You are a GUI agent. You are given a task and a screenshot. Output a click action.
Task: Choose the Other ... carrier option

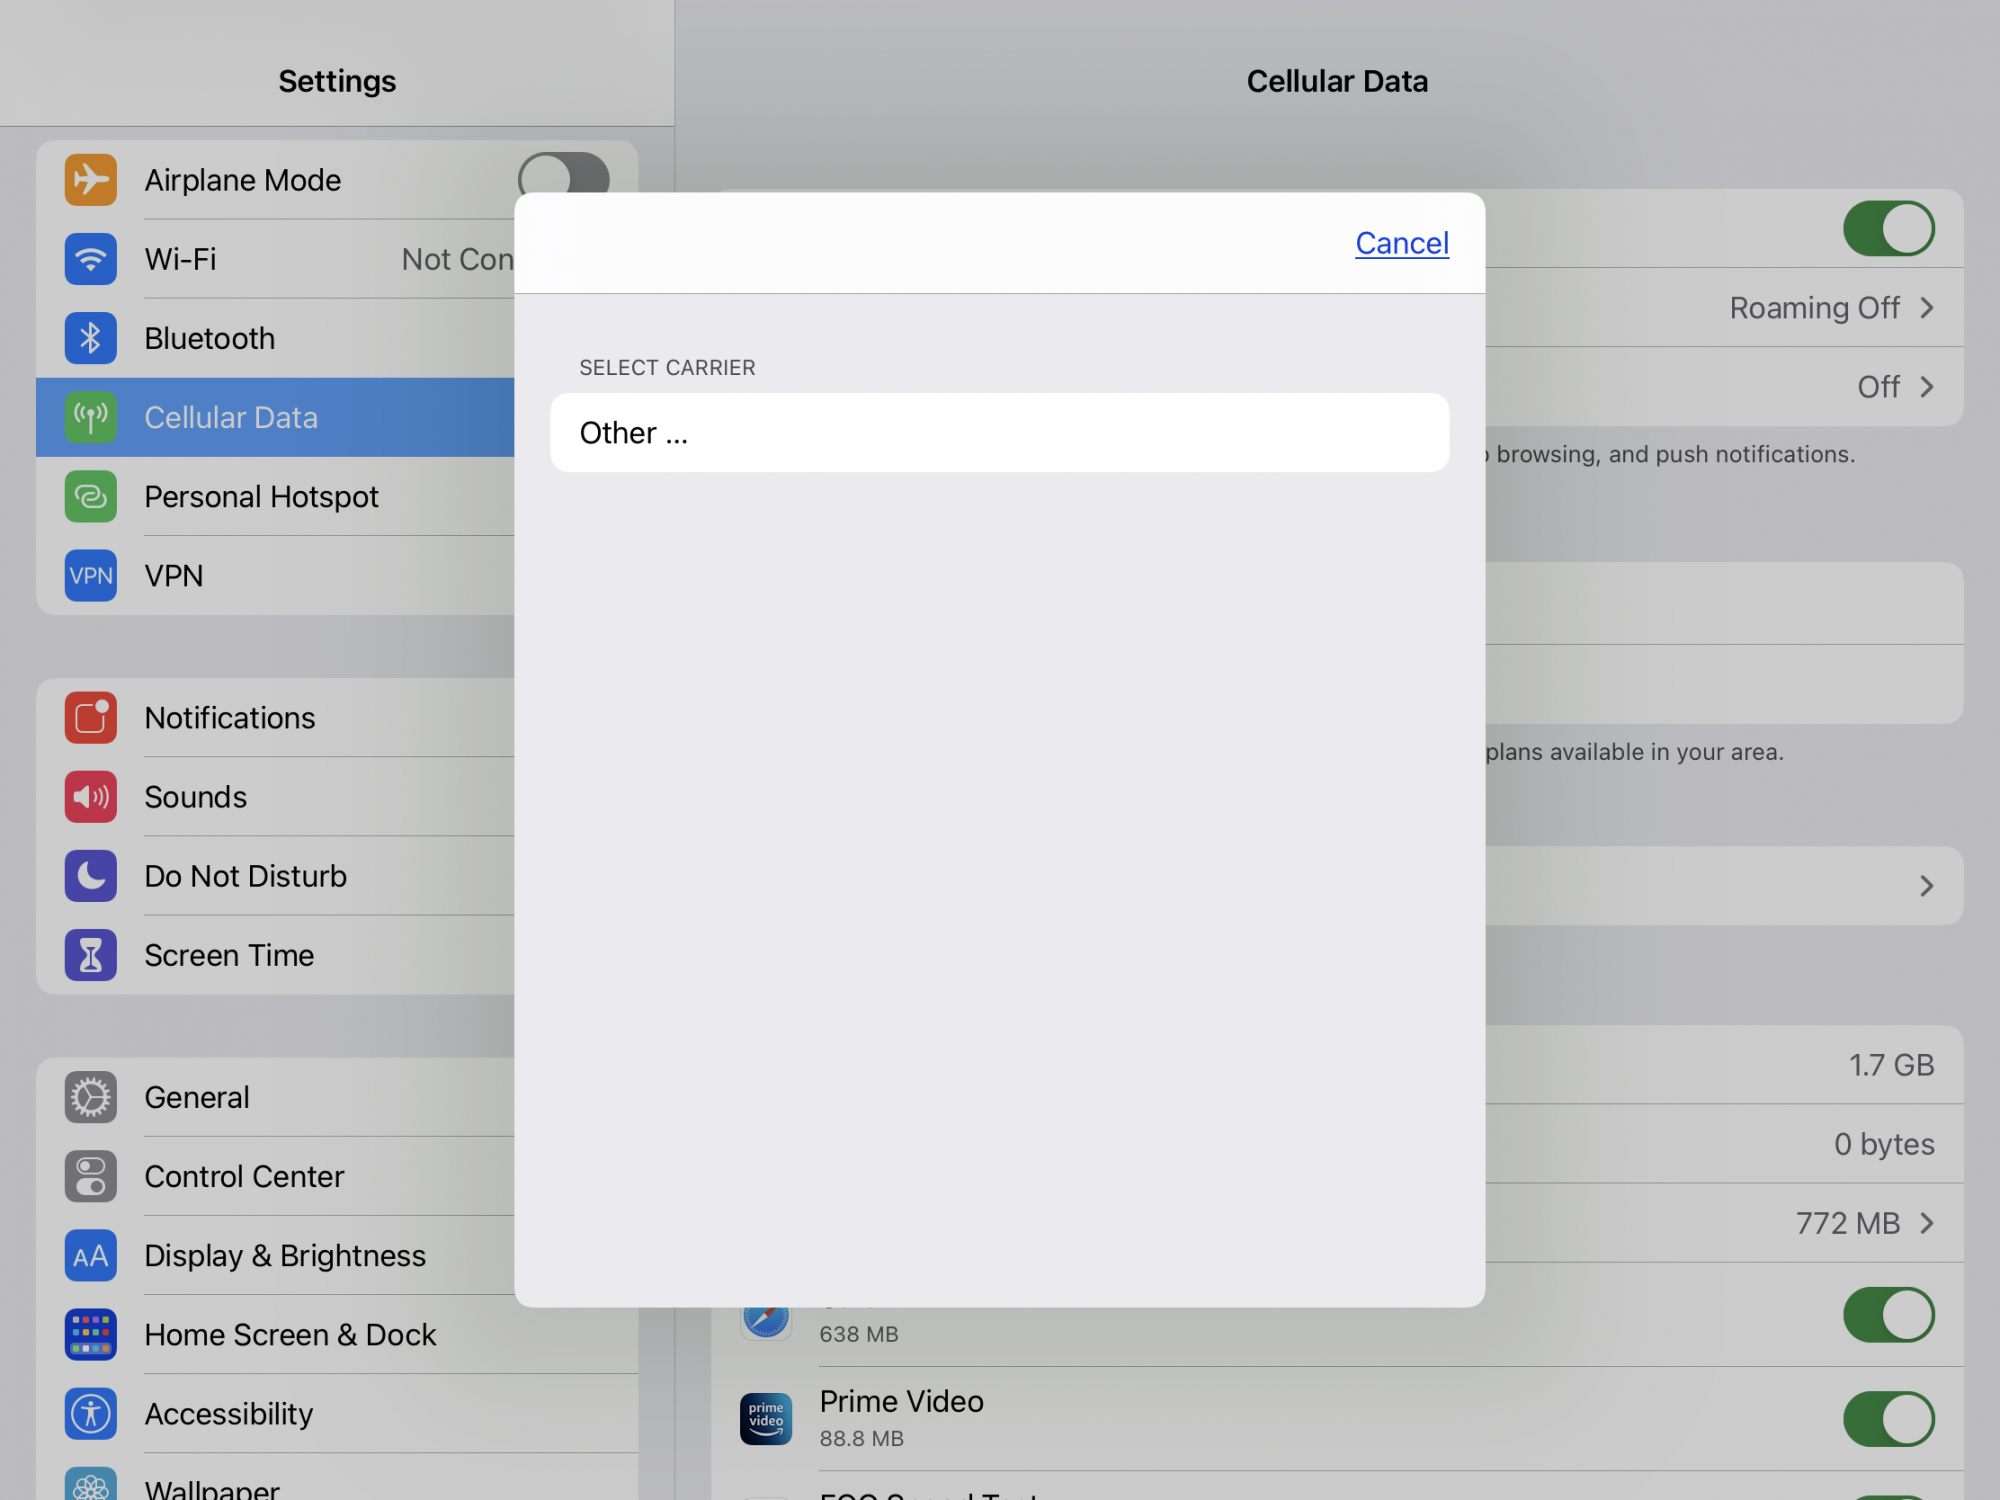[998, 433]
